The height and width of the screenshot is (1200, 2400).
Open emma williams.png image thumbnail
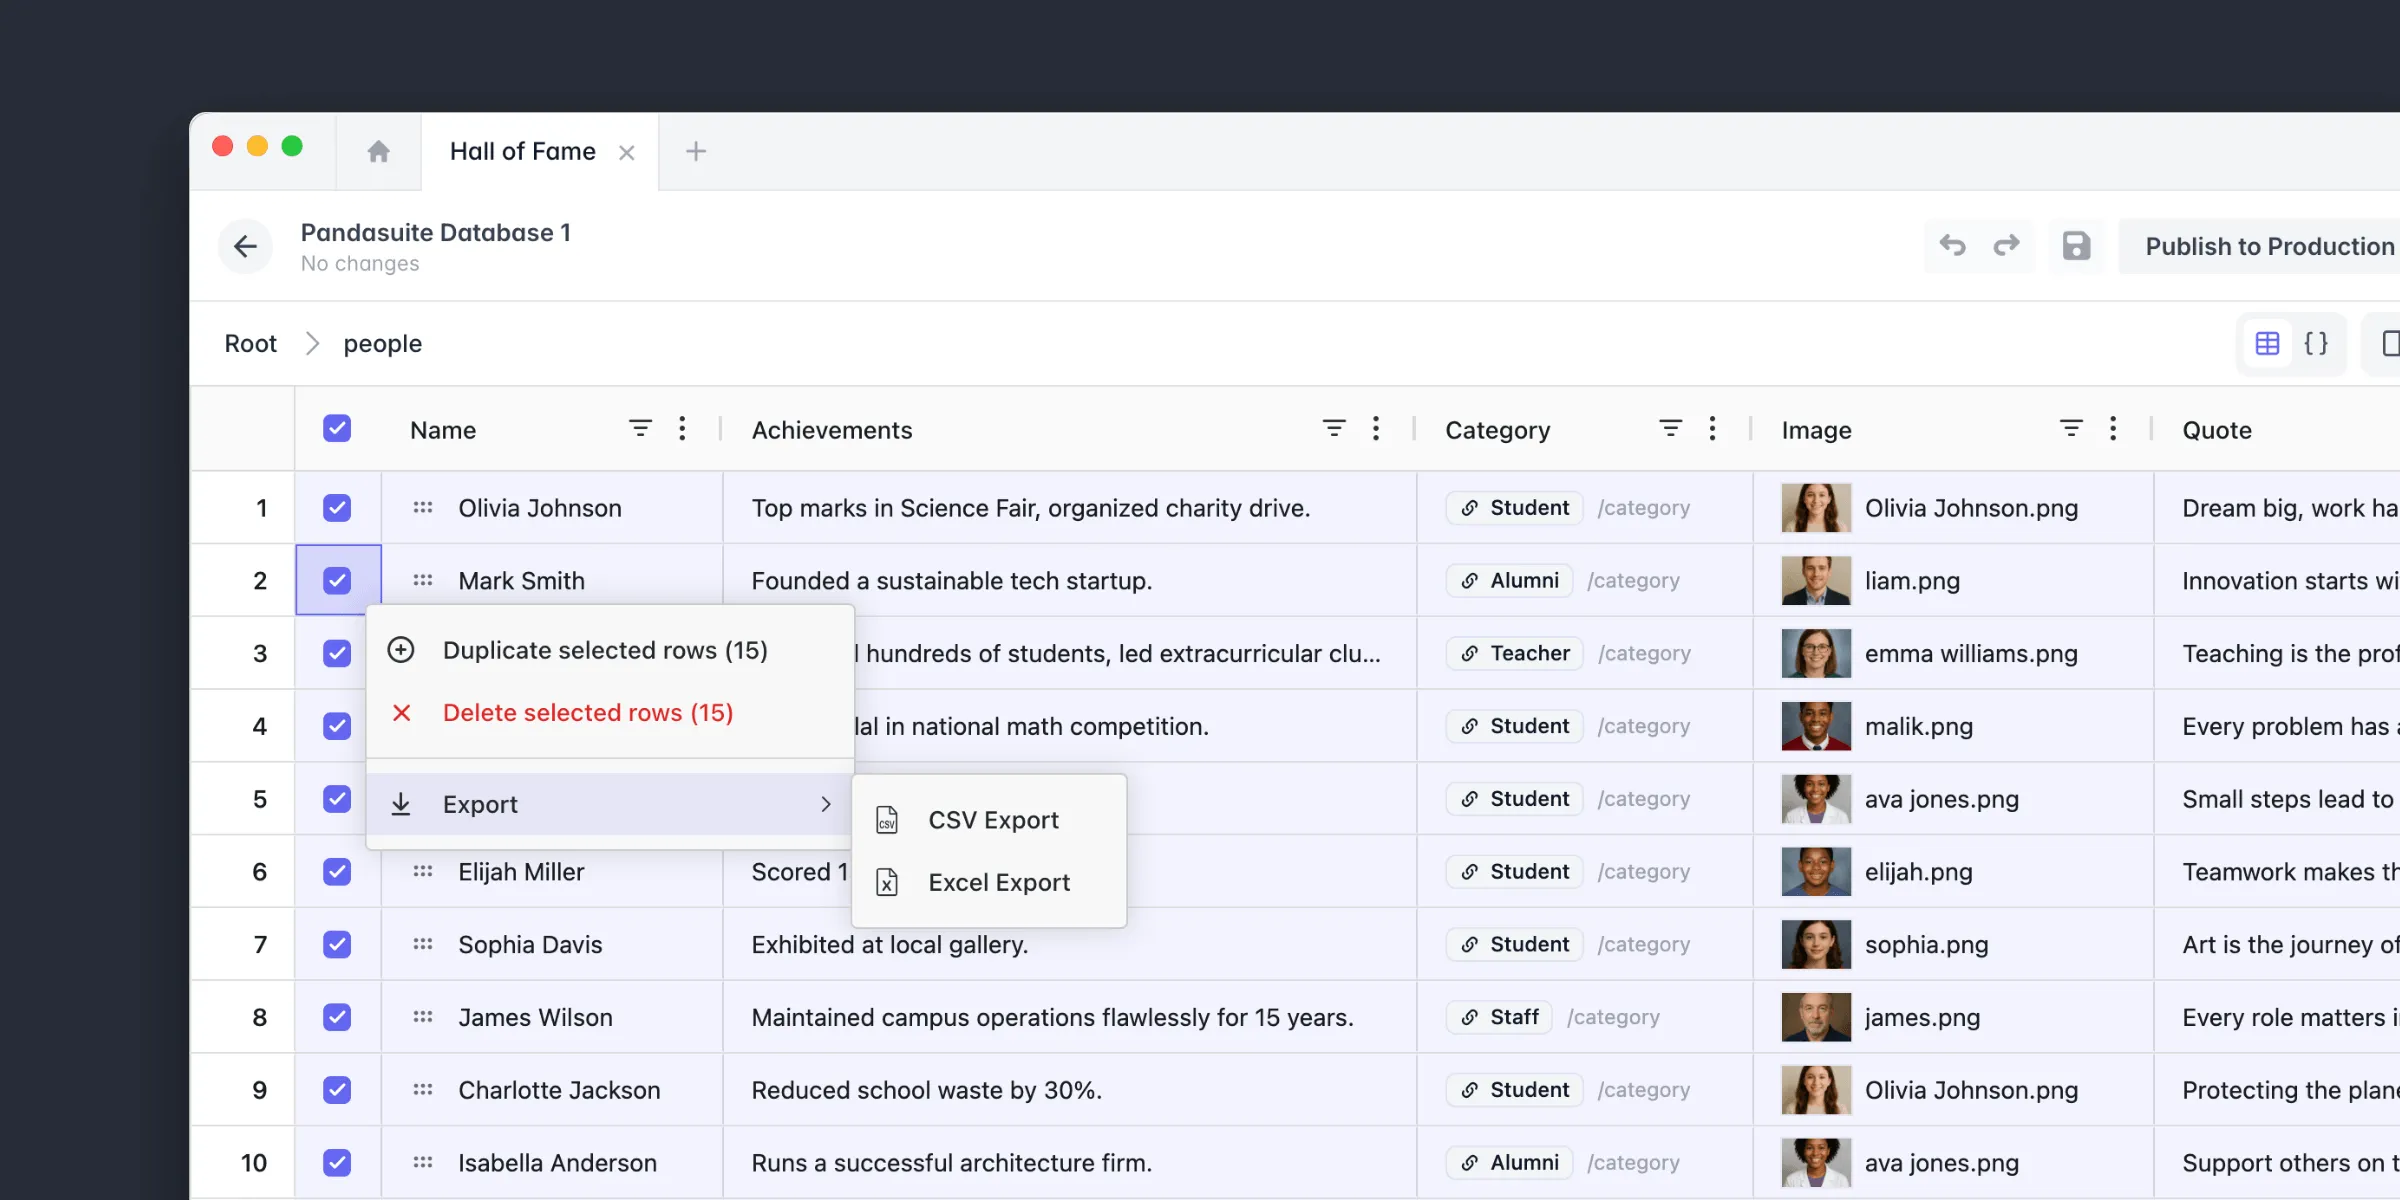1816,654
